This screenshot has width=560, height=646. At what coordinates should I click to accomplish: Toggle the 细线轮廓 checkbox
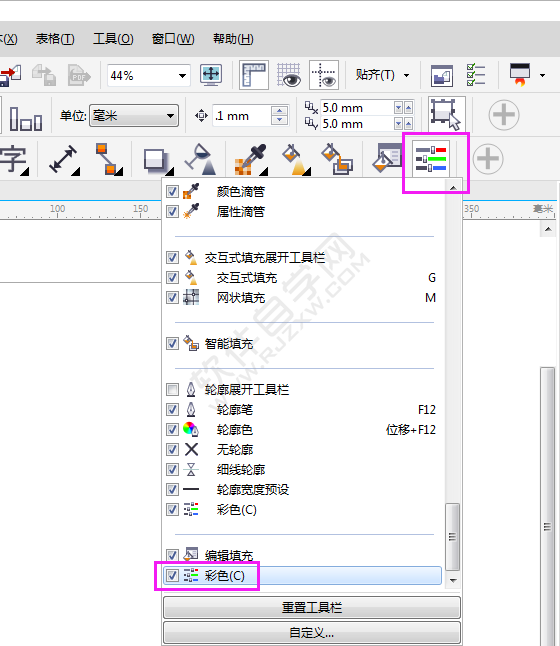tap(172, 470)
